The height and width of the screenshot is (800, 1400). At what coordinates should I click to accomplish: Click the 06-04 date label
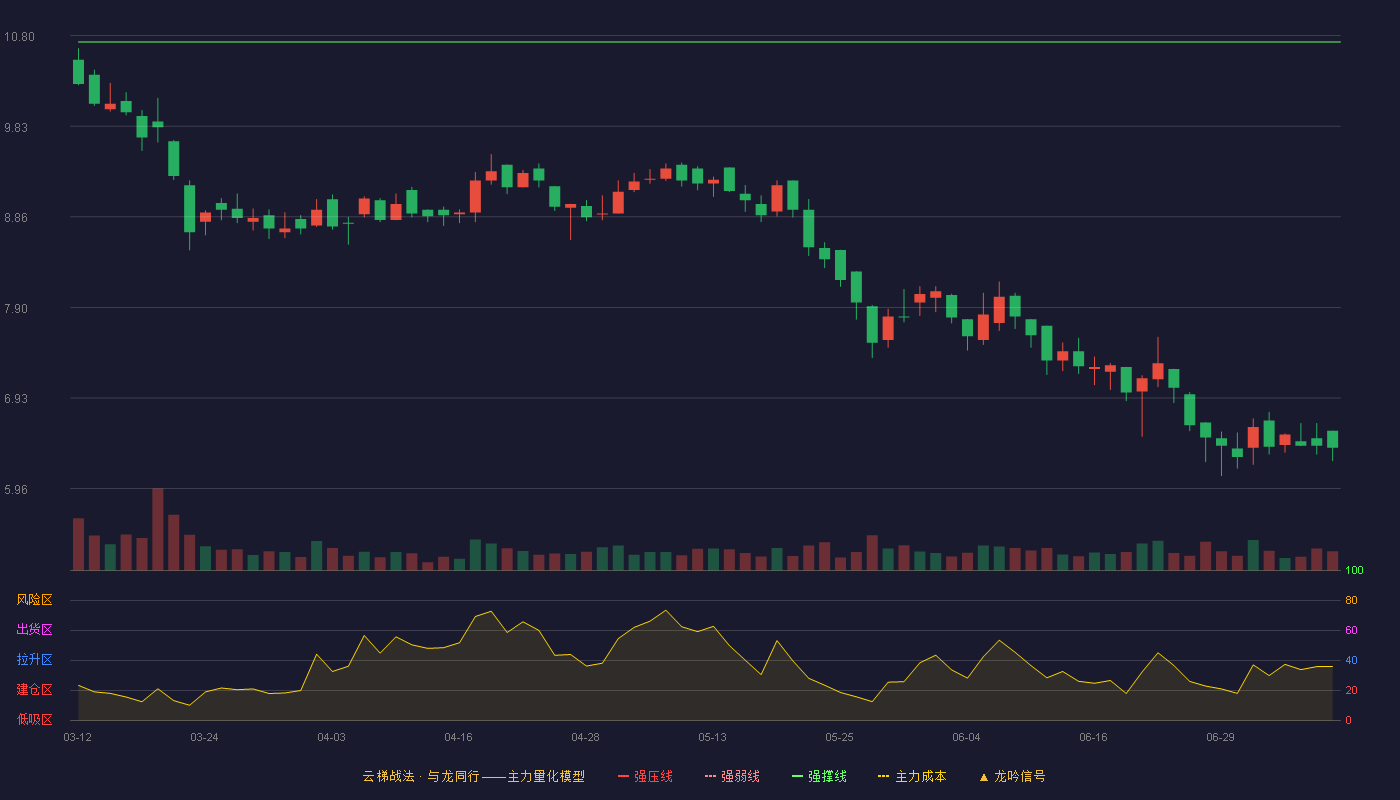966,737
